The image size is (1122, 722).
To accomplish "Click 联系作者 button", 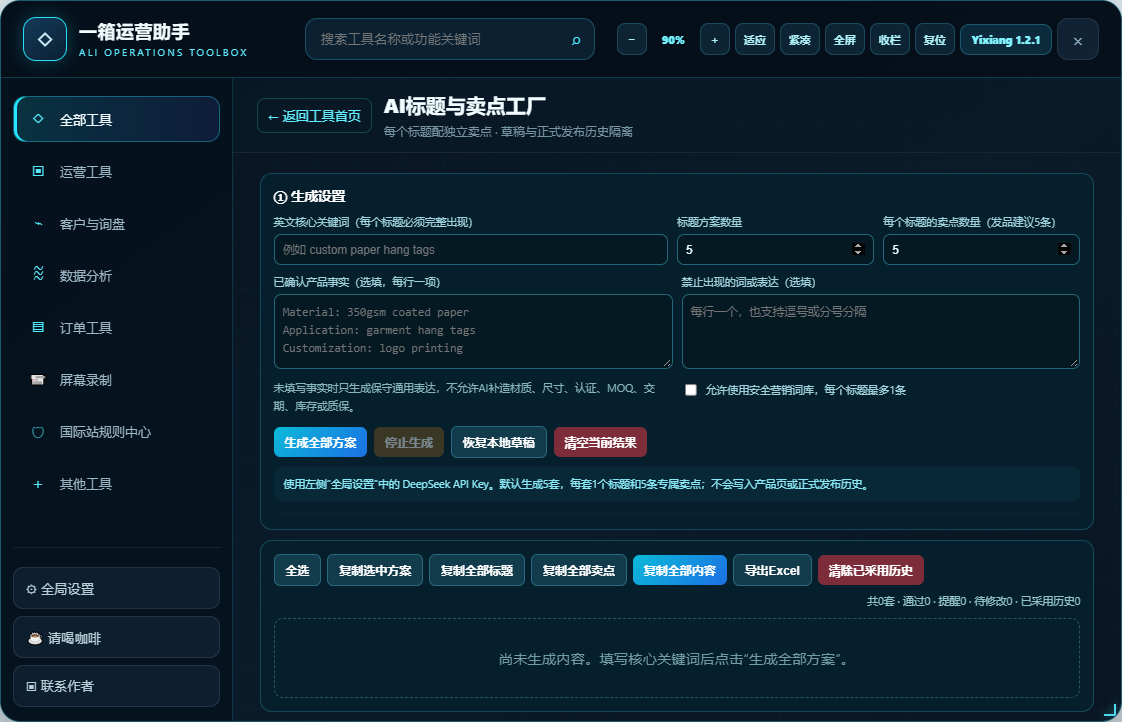I will pos(117,686).
